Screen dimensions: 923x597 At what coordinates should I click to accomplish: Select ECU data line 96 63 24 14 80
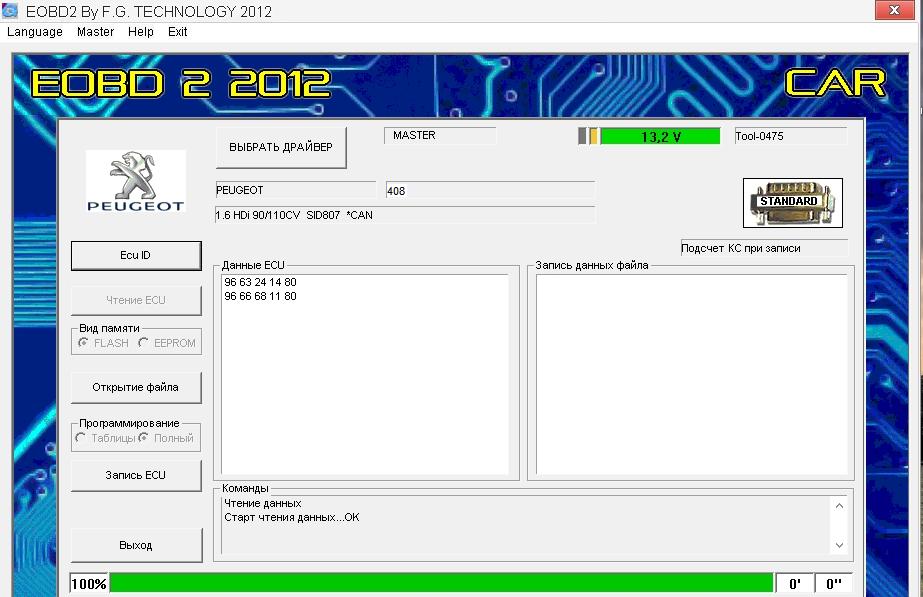(x=260, y=282)
